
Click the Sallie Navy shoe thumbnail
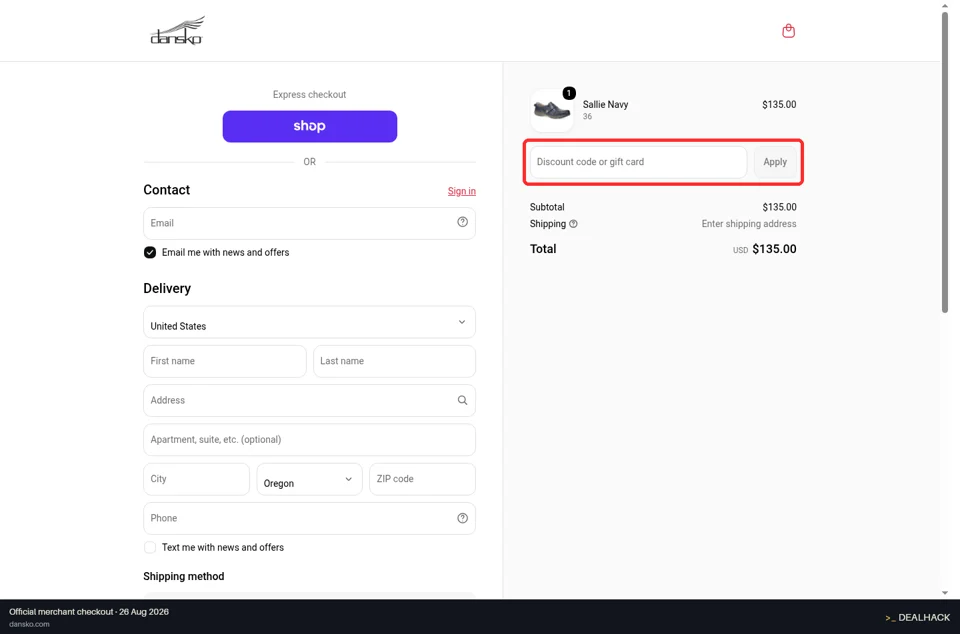pyautogui.click(x=552, y=110)
